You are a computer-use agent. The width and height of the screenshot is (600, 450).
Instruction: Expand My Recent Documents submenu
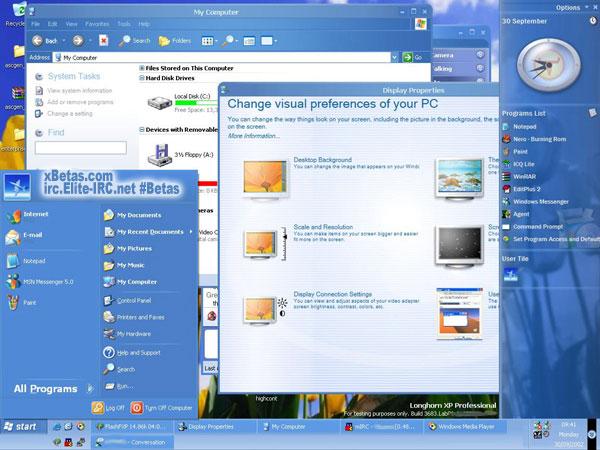tap(148, 232)
